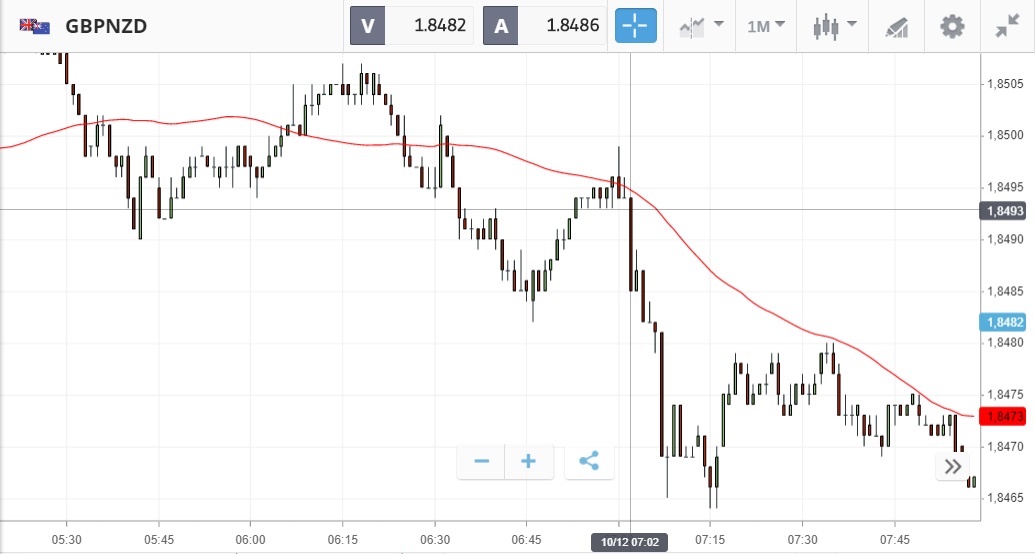Collapse the chart with shrink arrows icon

pos(1007,26)
